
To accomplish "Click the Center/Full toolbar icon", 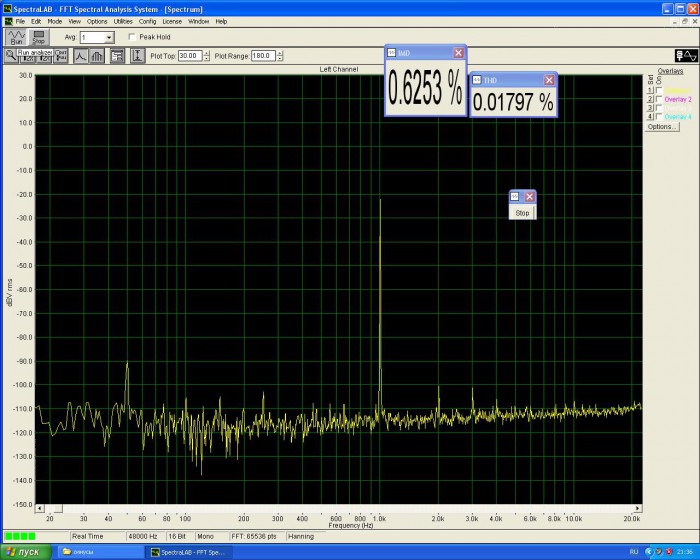I will click(61, 56).
